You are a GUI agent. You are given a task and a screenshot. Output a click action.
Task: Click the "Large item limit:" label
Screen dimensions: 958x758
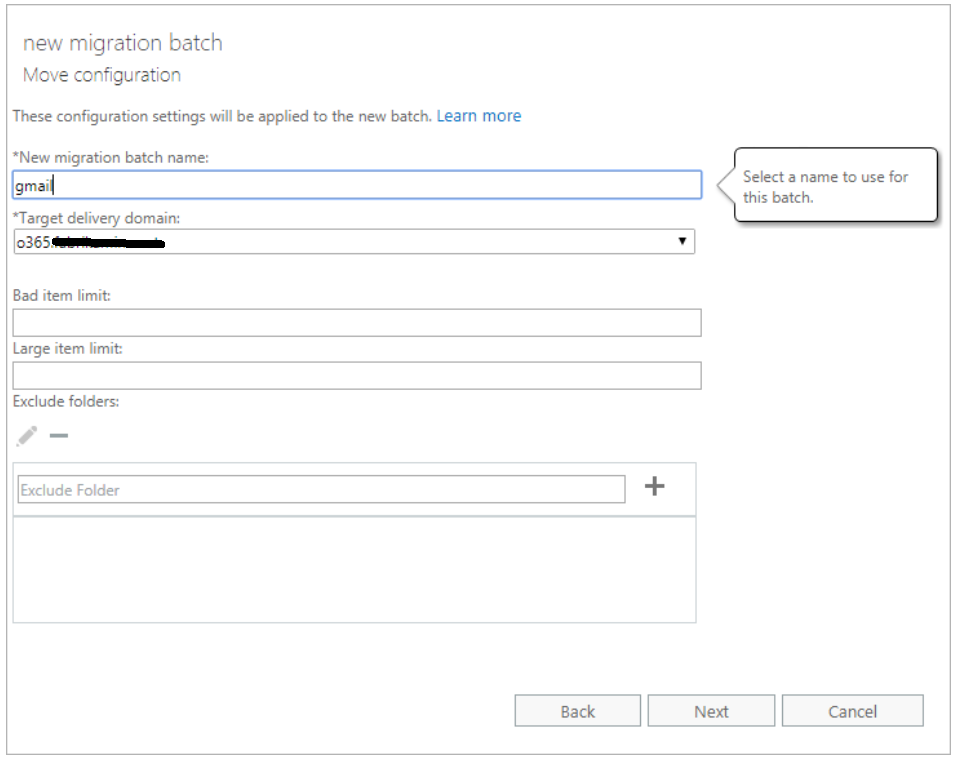67,349
